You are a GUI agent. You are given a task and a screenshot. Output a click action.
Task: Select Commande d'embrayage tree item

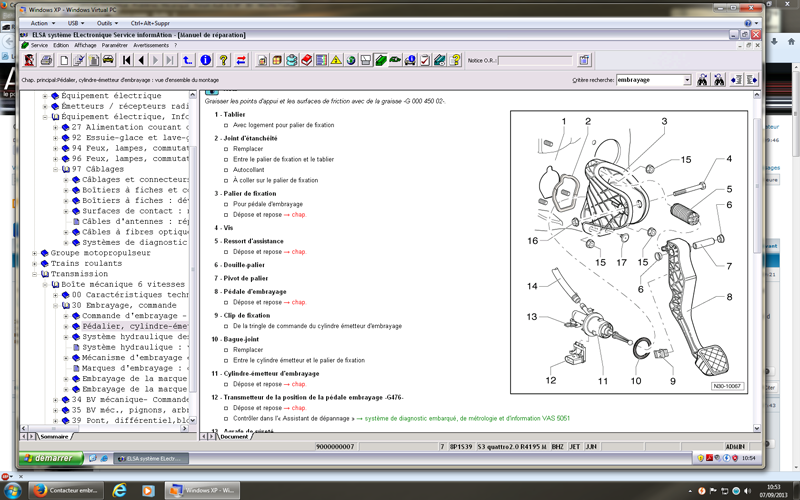click(x=135, y=316)
